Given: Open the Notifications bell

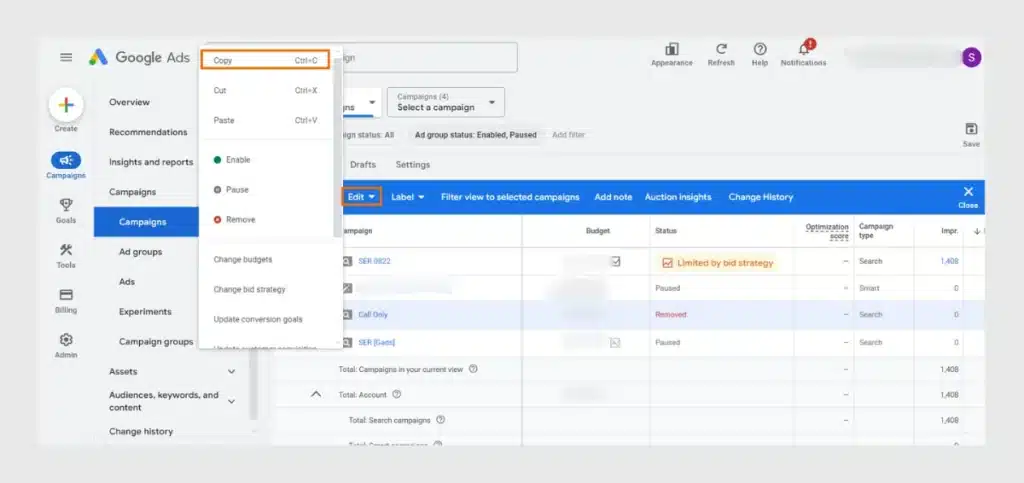Looking at the screenshot, I should pyautogui.click(x=804, y=49).
